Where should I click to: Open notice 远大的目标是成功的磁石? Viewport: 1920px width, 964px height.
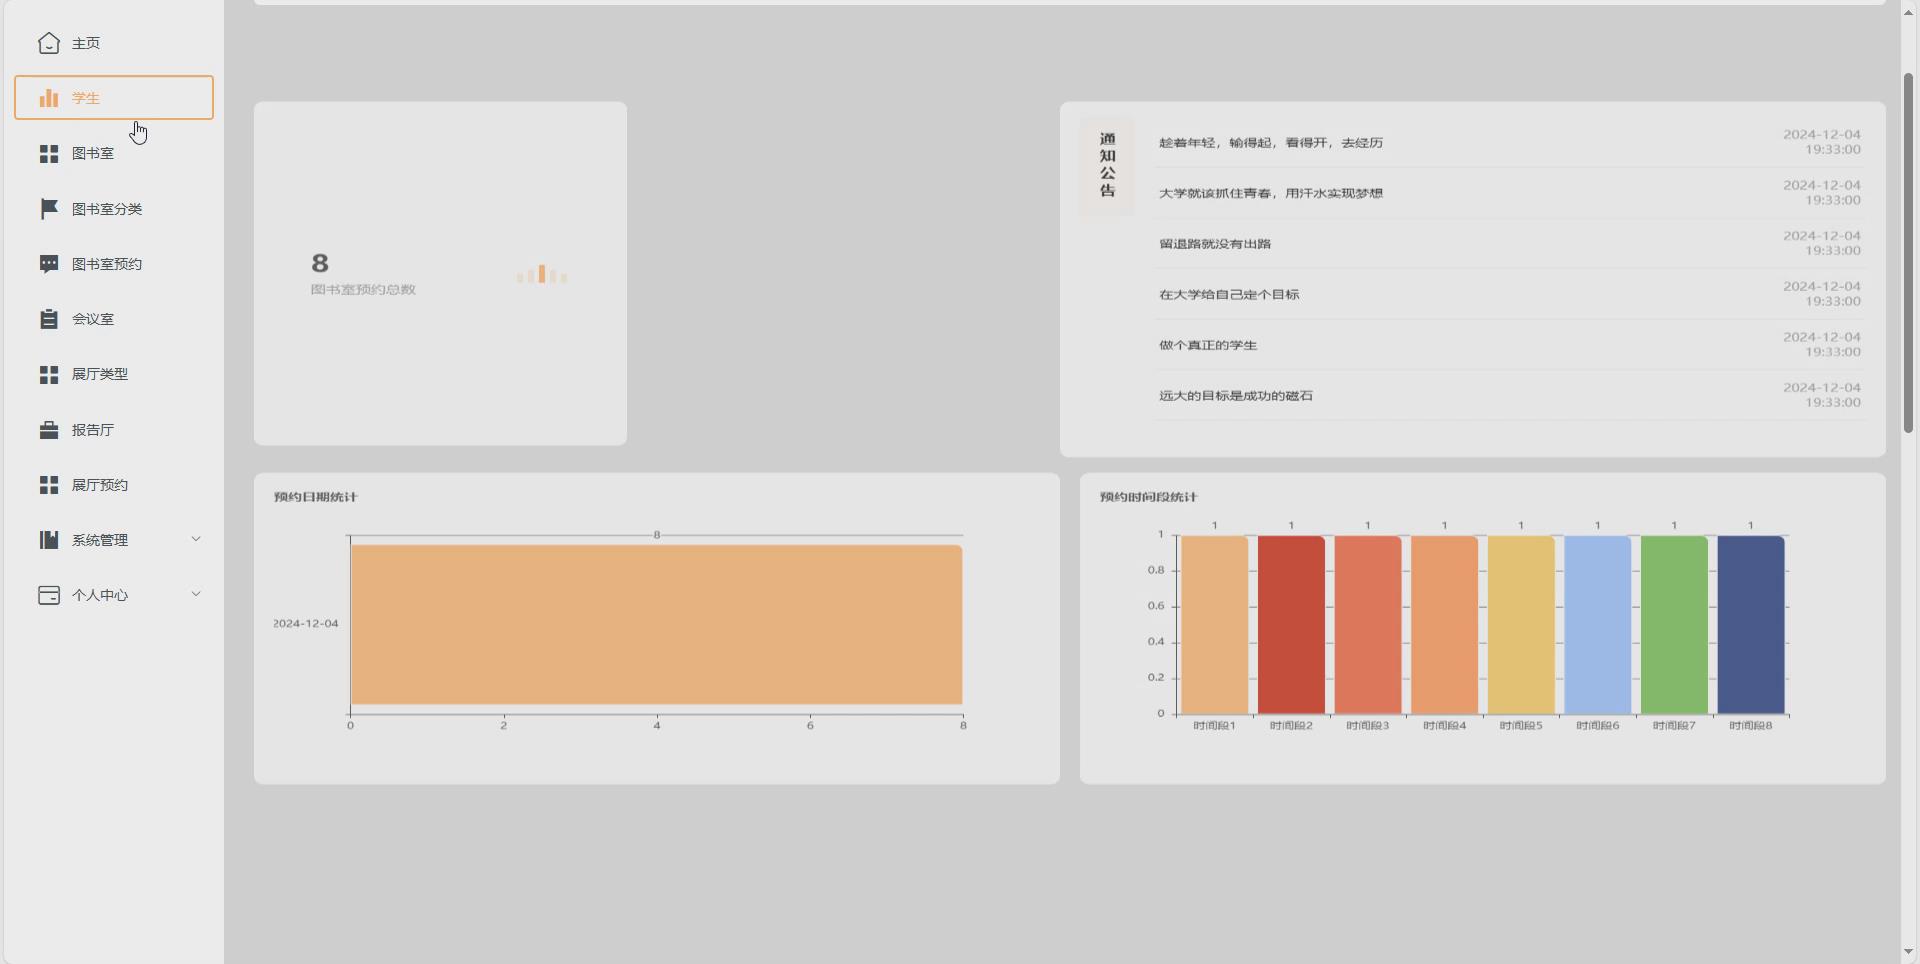1236,396
